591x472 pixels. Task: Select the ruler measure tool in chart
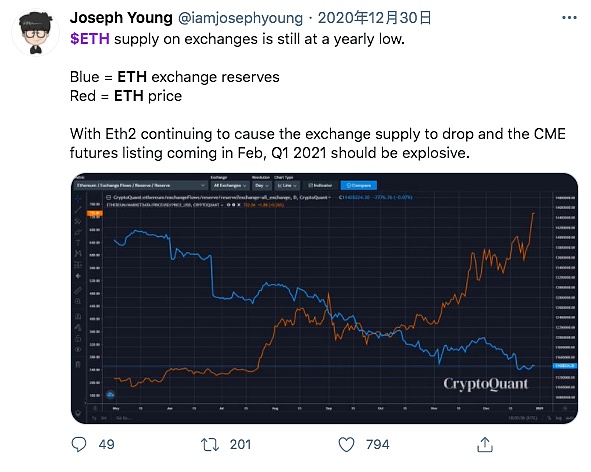(78, 290)
